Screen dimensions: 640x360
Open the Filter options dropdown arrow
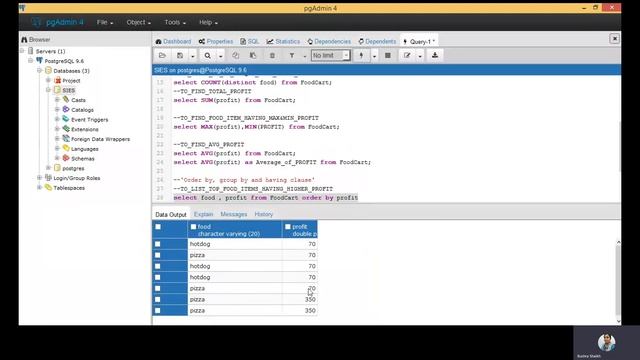tap(304, 56)
